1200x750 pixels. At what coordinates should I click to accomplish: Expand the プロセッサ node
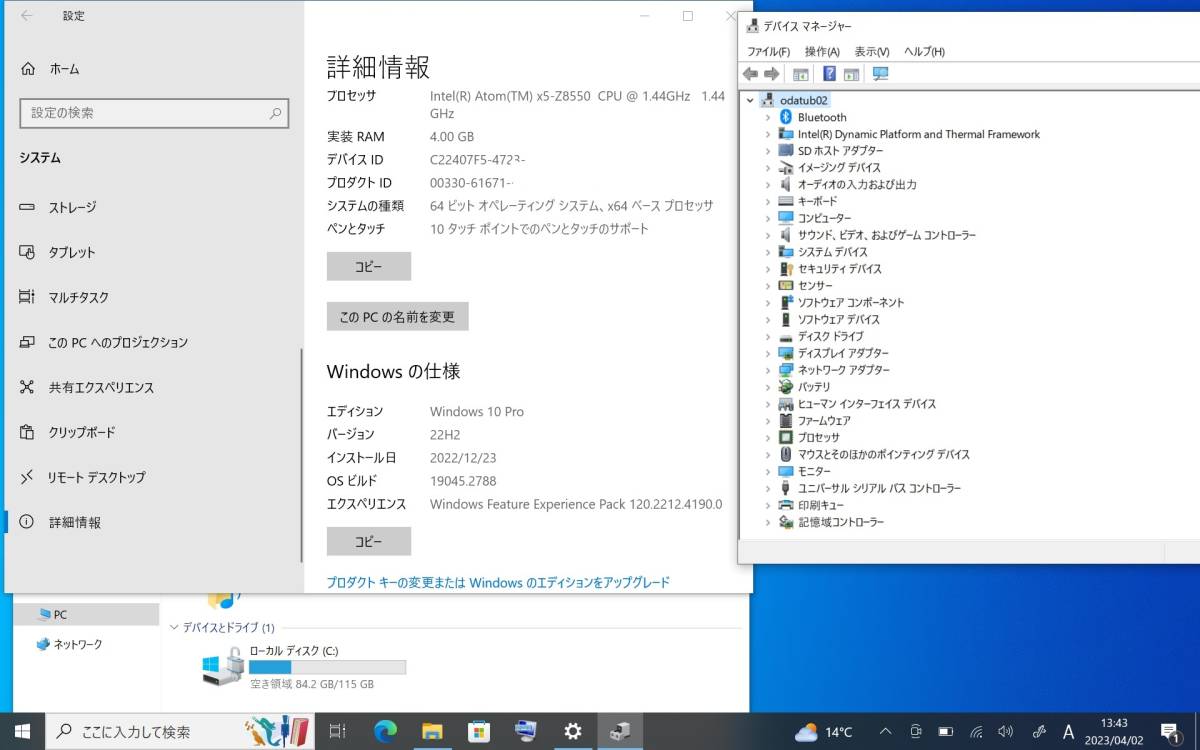click(768, 438)
